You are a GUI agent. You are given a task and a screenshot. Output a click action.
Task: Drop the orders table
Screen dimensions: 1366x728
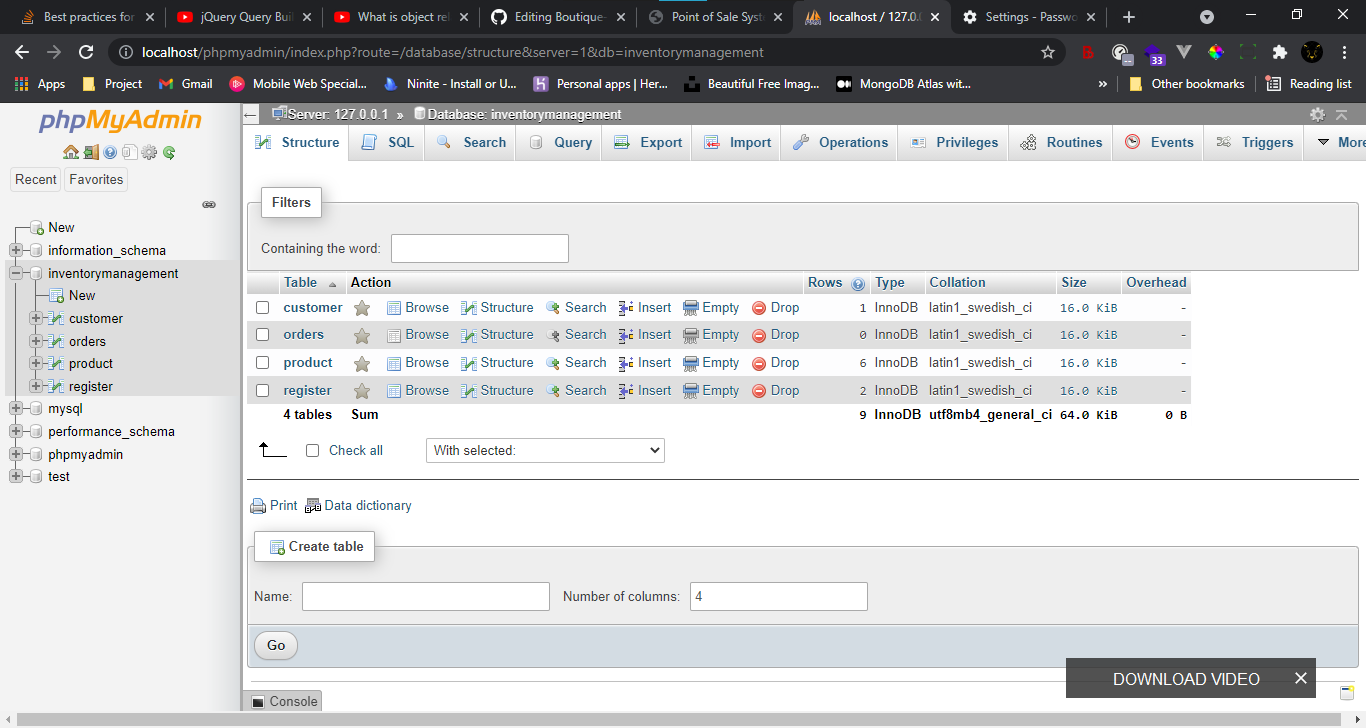click(775, 335)
